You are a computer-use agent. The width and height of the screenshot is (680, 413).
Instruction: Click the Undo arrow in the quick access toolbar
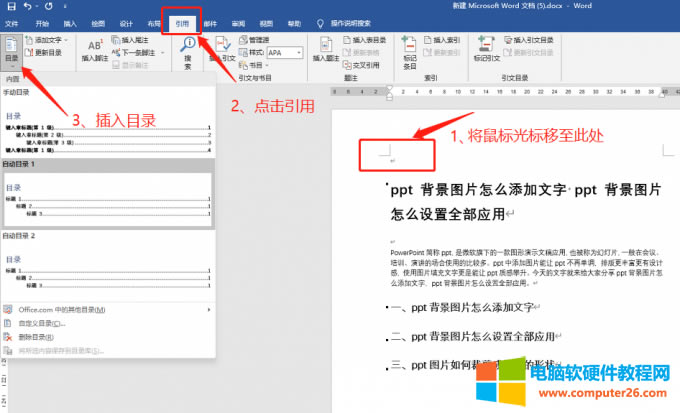click(27, 6)
